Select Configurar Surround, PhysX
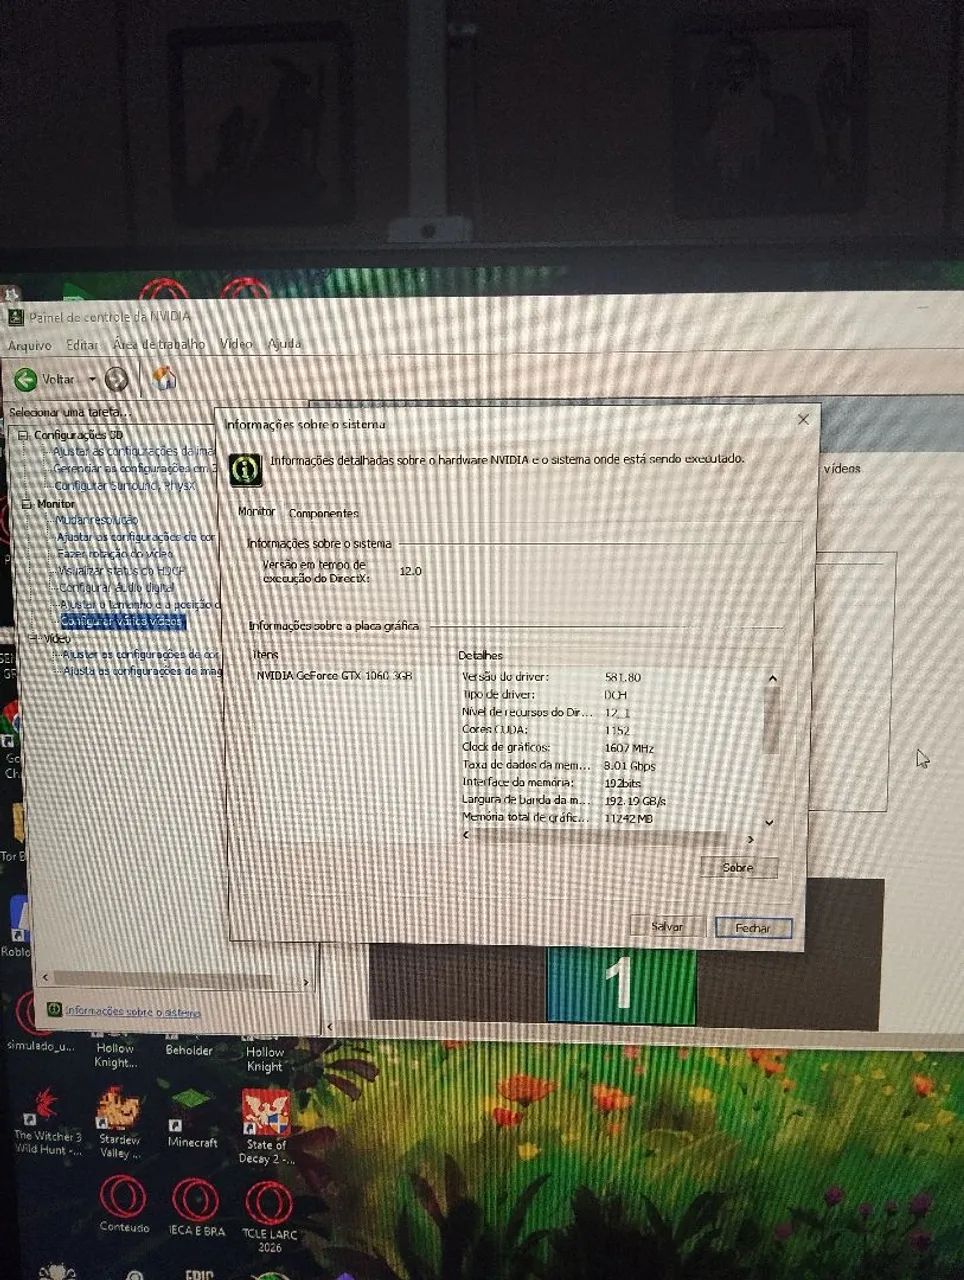Image resolution: width=964 pixels, height=1280 pixels. pyautogui.click(x=125, y=486)
